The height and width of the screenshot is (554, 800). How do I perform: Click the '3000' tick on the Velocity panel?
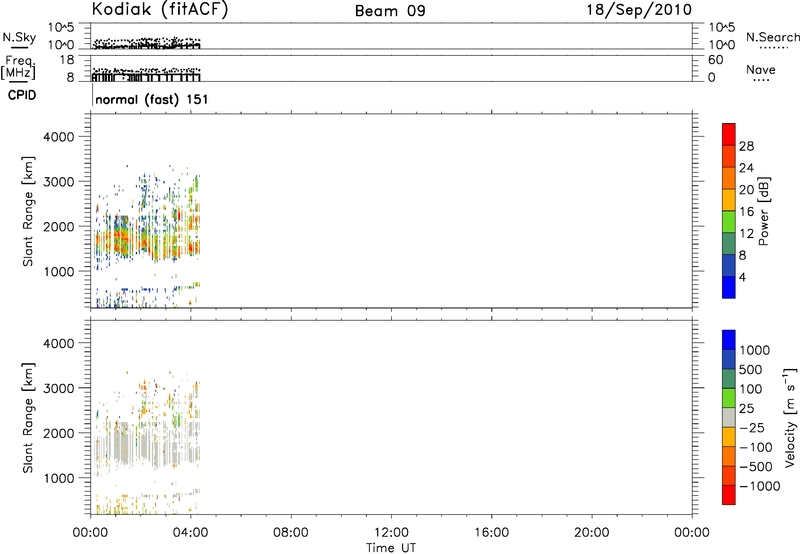(x=59, y=388)
